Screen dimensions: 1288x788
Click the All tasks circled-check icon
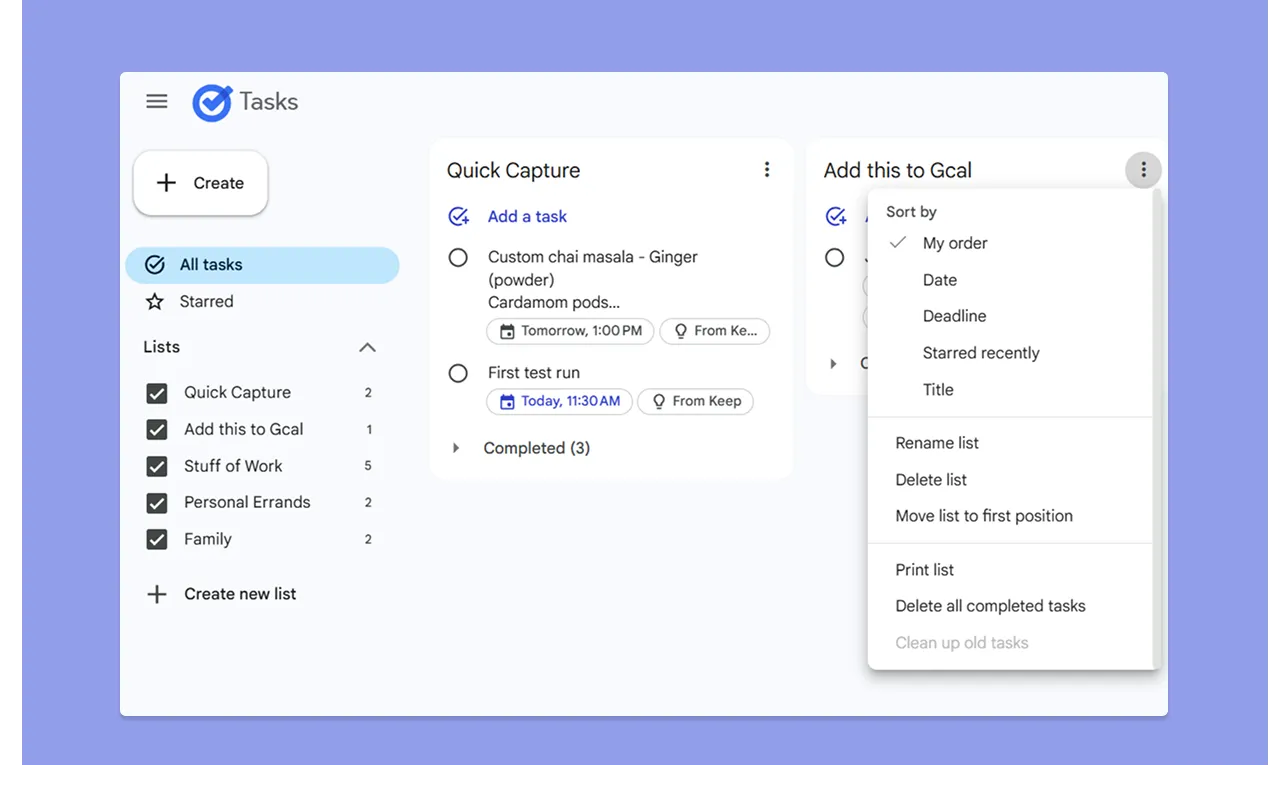coord(153,264)
